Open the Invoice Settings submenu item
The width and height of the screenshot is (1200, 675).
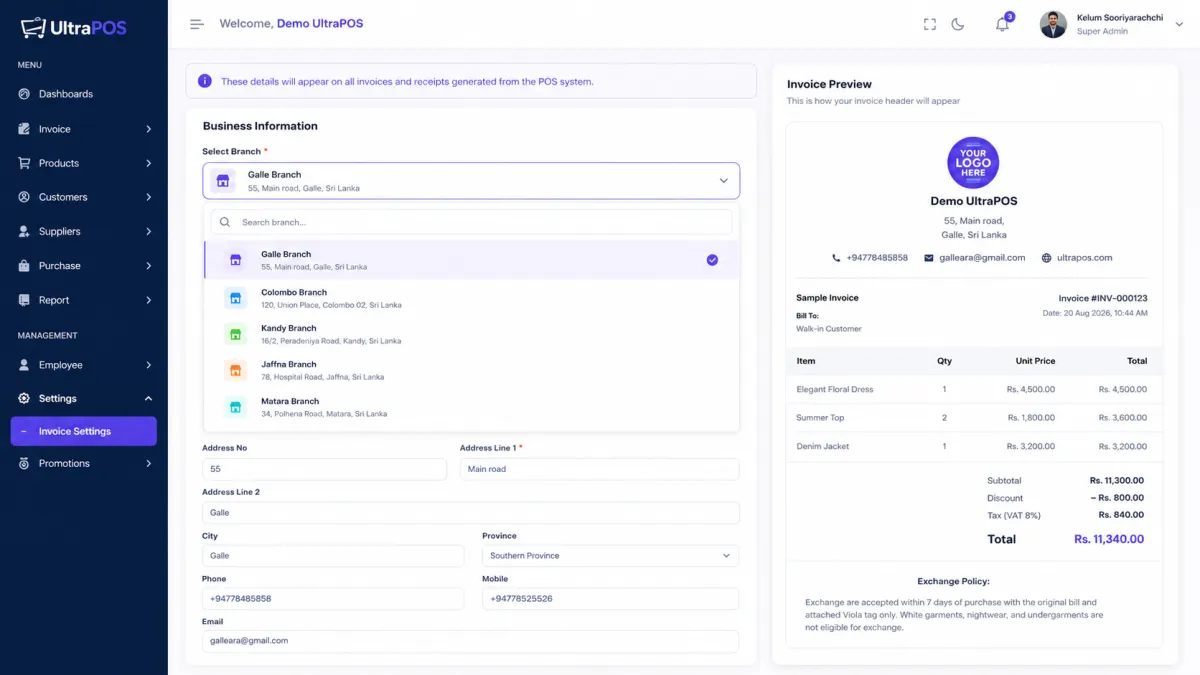pyautogui.click(x=84, y=431)
